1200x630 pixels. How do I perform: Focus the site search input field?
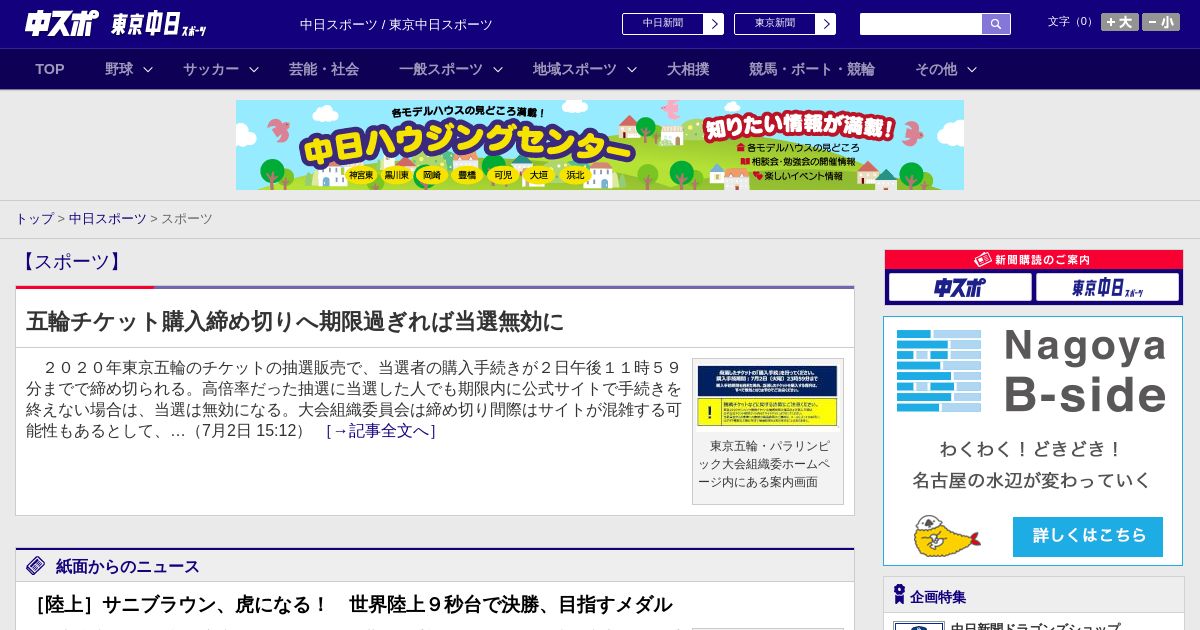click(921, 24)
